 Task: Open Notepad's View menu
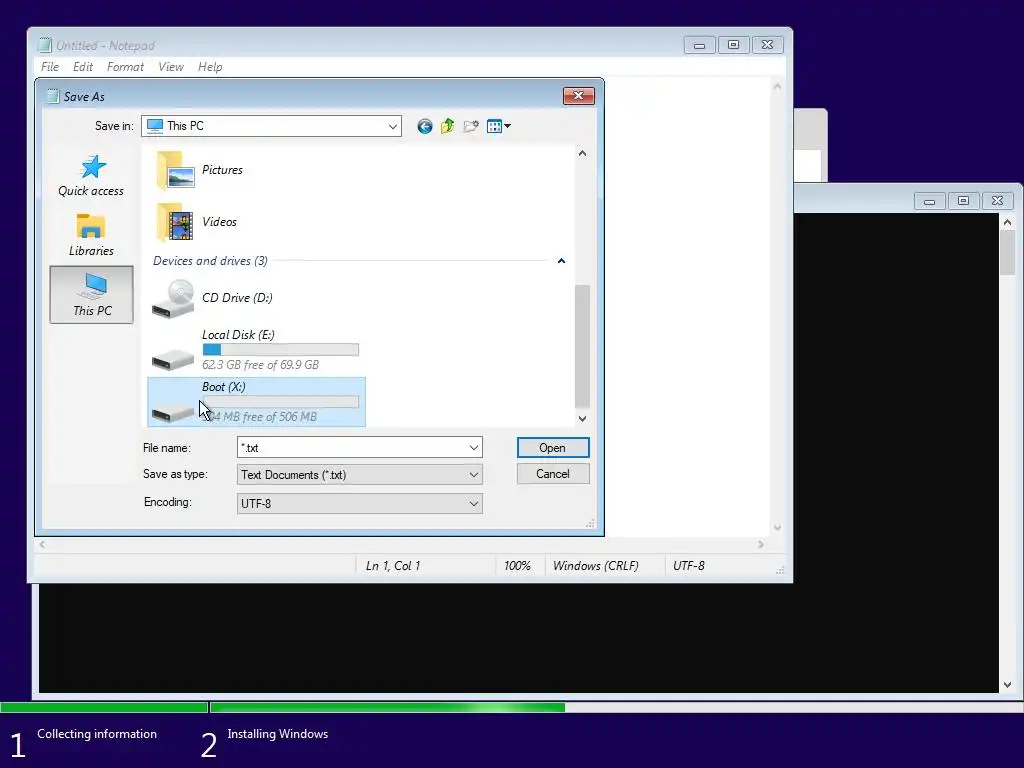pos(170,67)
